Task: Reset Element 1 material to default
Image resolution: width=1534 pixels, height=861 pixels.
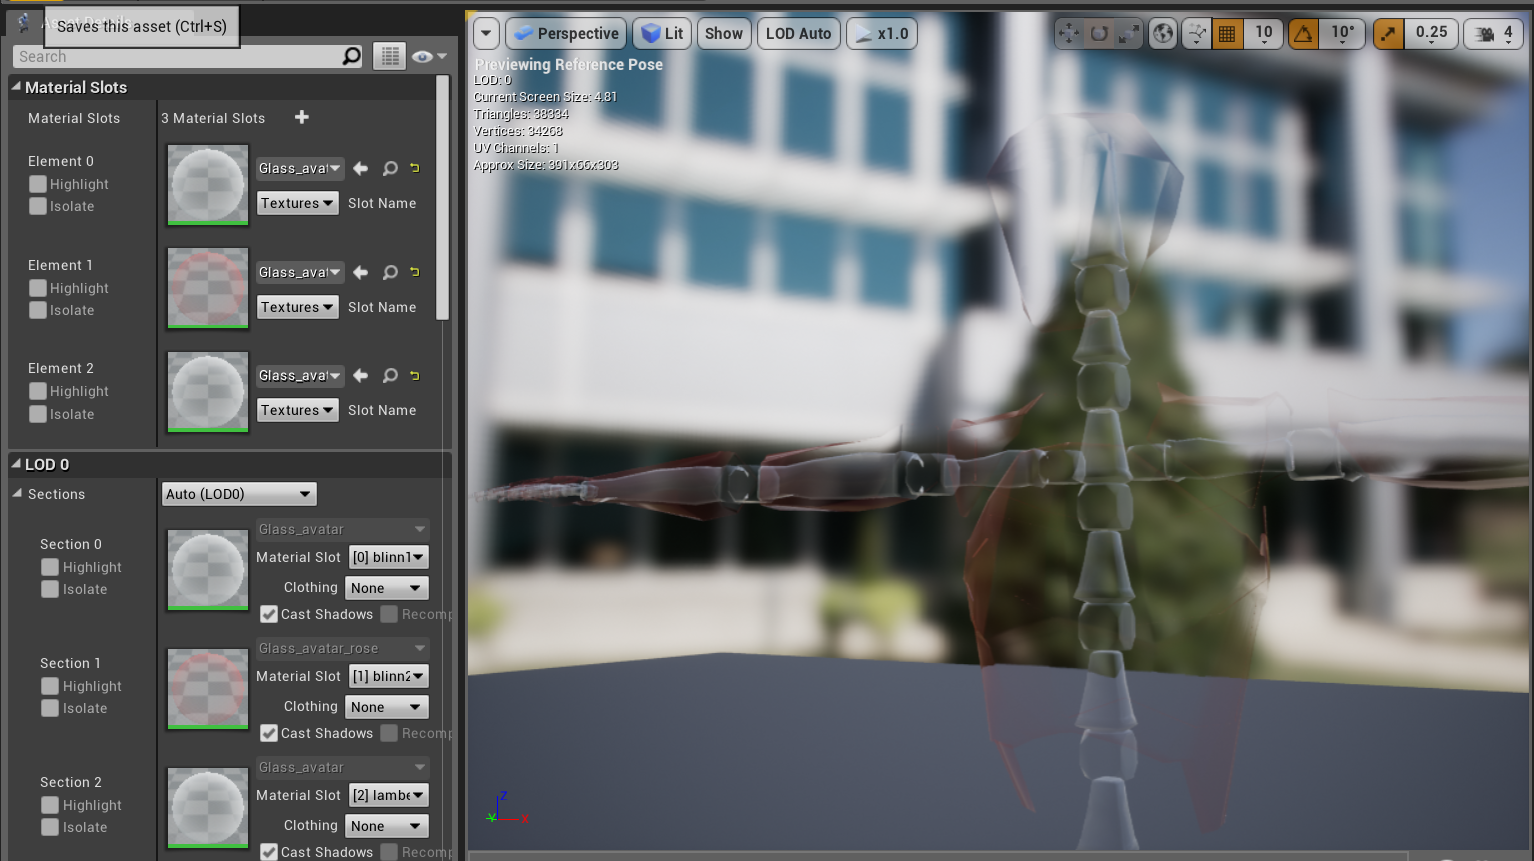Action: (x=414, y=271)
